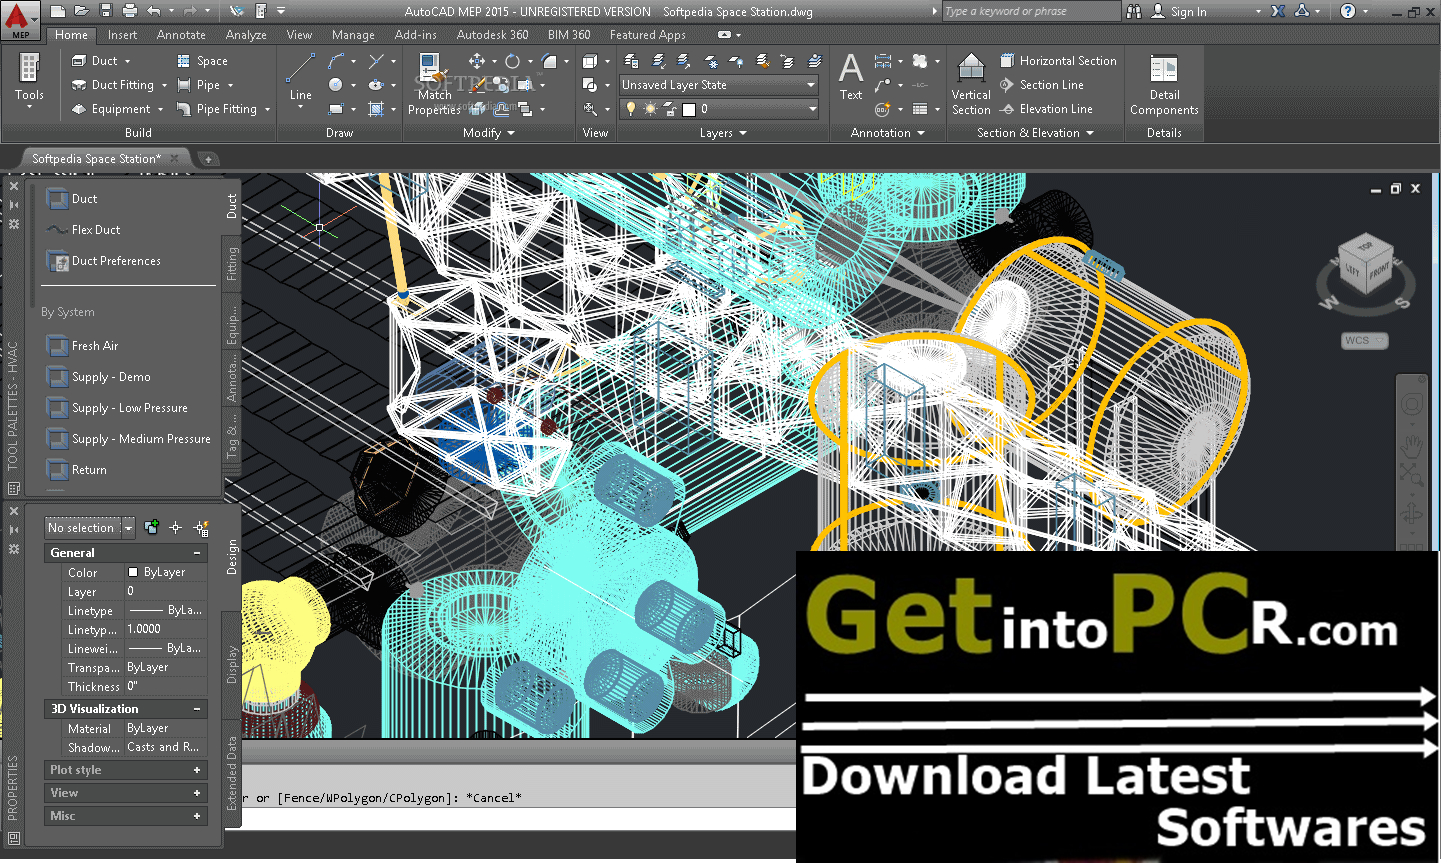Screen dimensions: 1441x863
Task: Open the BIM 360 ribbon tab
Action: 569,35
